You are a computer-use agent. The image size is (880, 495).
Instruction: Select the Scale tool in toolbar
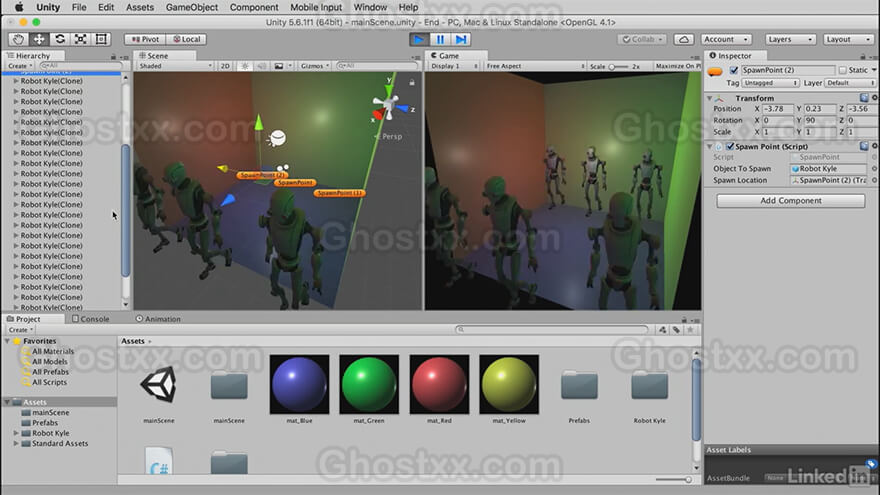click(80, 39)
